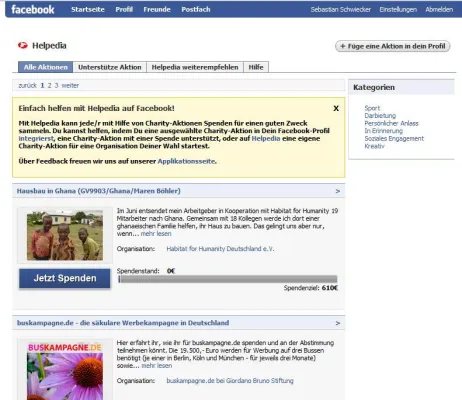Select the Sport category
Image resolution: width=462 pixels, height=400 pixels.
(372, 108)
